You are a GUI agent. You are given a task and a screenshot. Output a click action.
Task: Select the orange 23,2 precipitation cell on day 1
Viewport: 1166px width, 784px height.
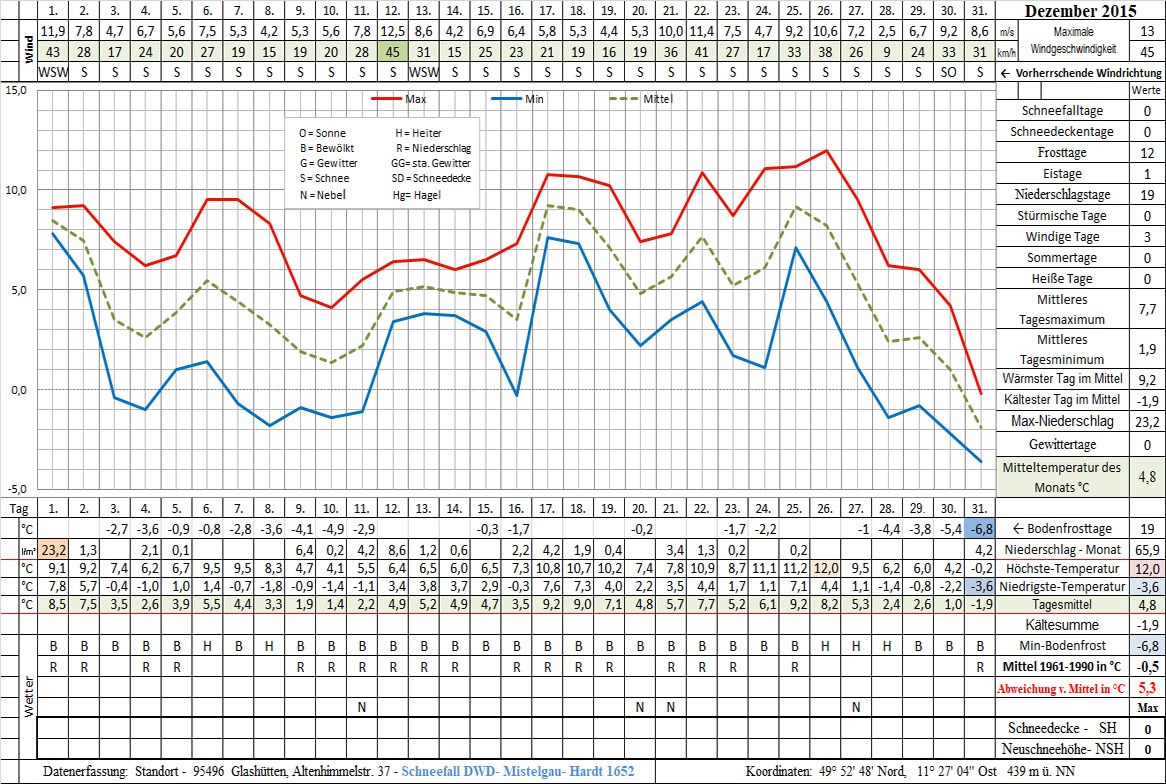[53, 549]
